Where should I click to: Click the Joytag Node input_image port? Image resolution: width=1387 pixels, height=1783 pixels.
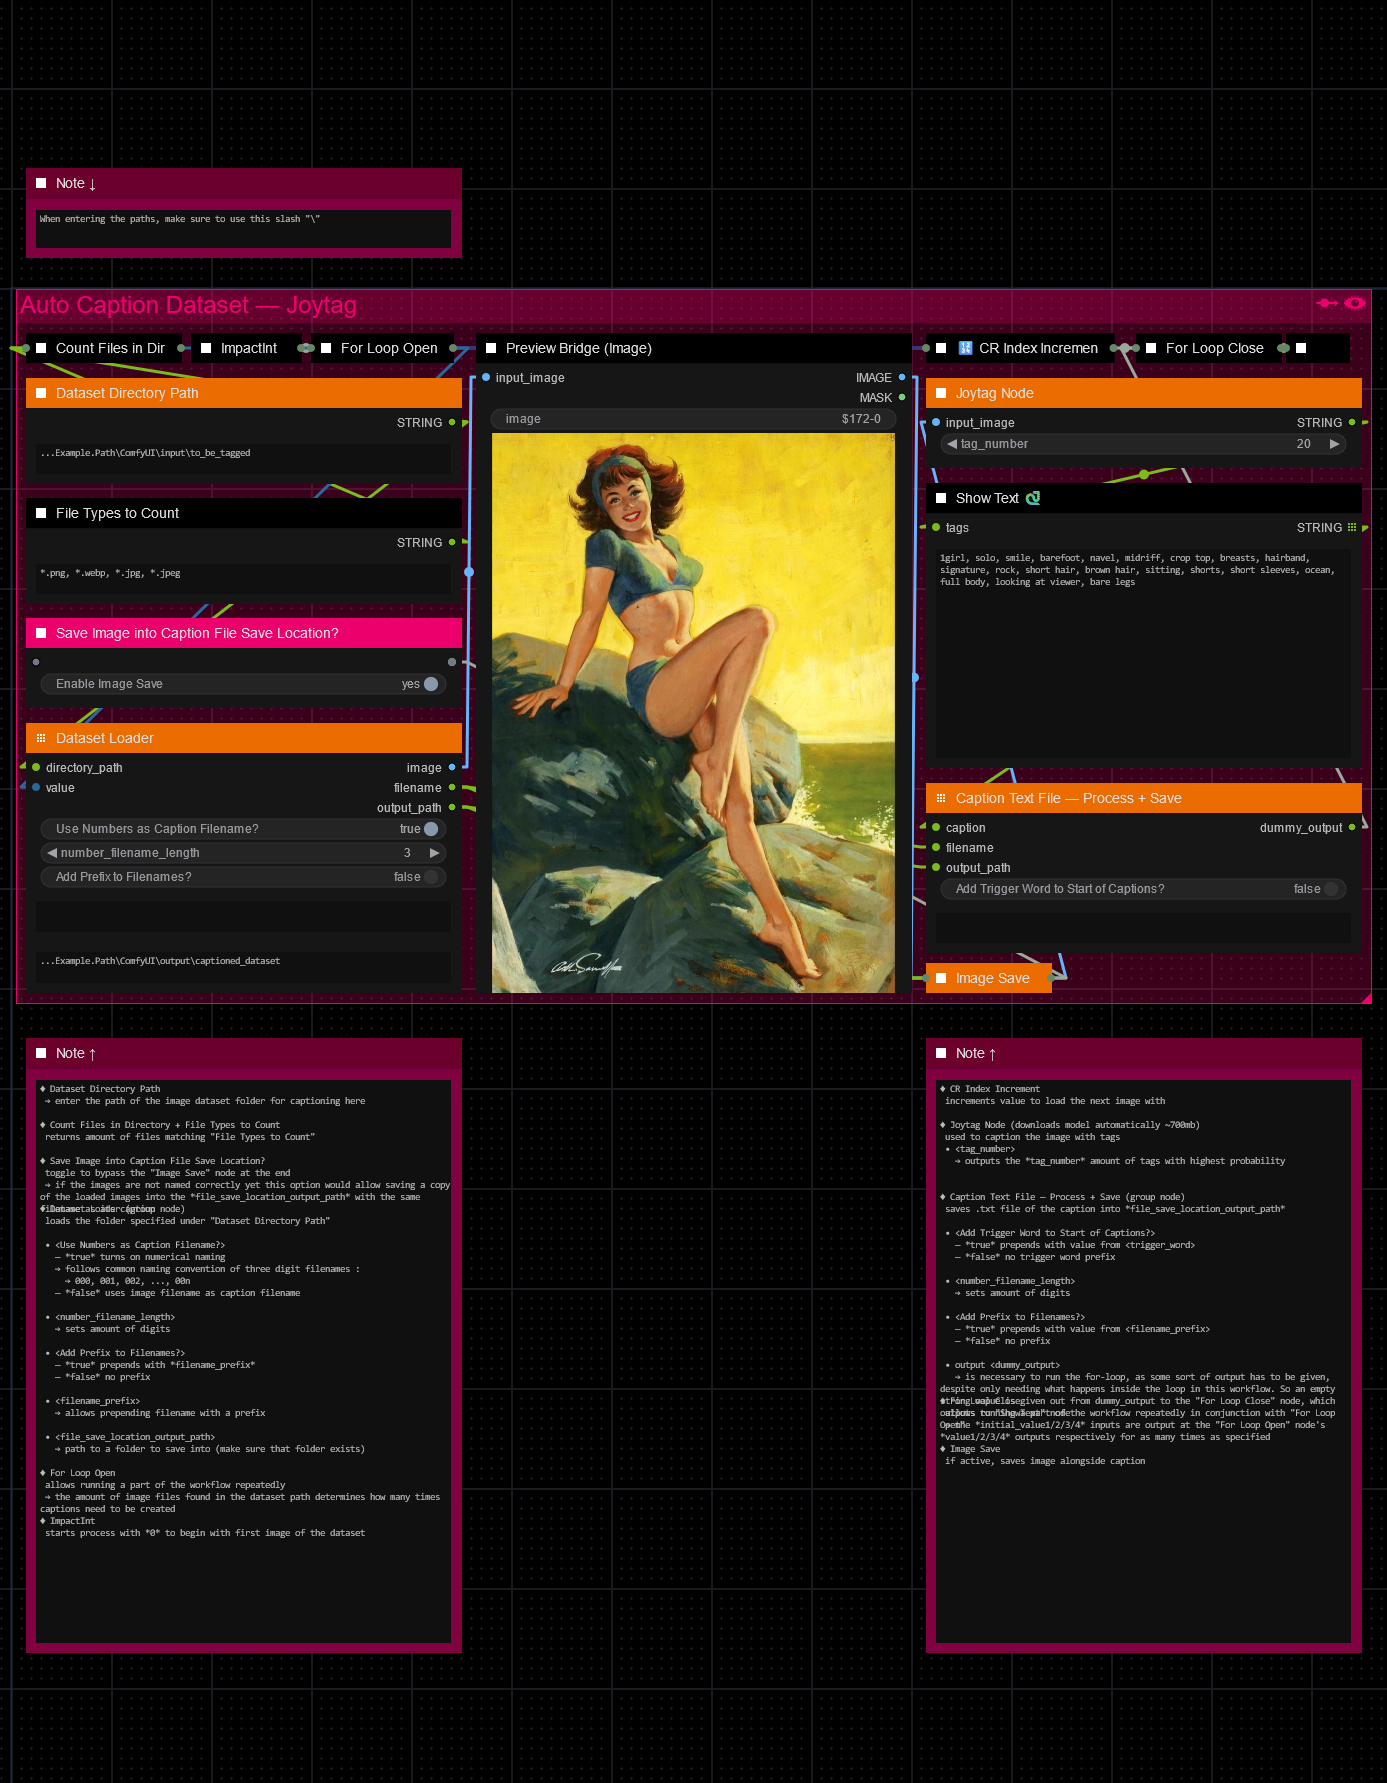pos(936,422)
